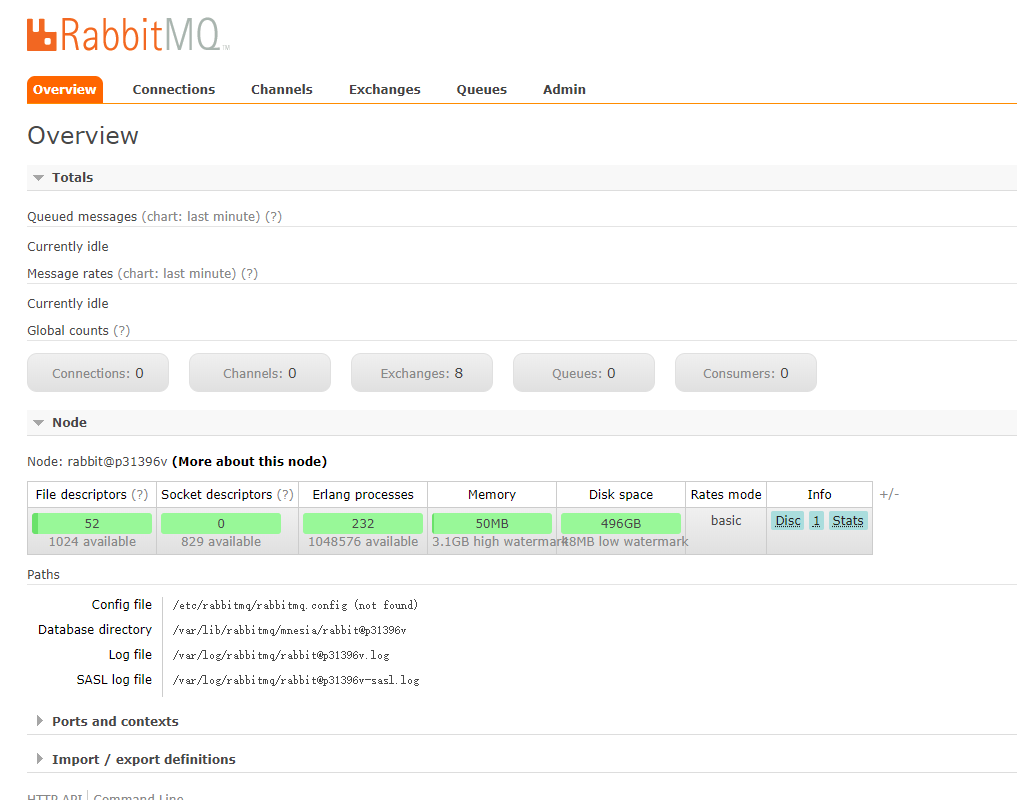Viewport: 1017px width, 800px height.
Task: Click the Consumers: 0 count button
Action: [x=746, y=373]
